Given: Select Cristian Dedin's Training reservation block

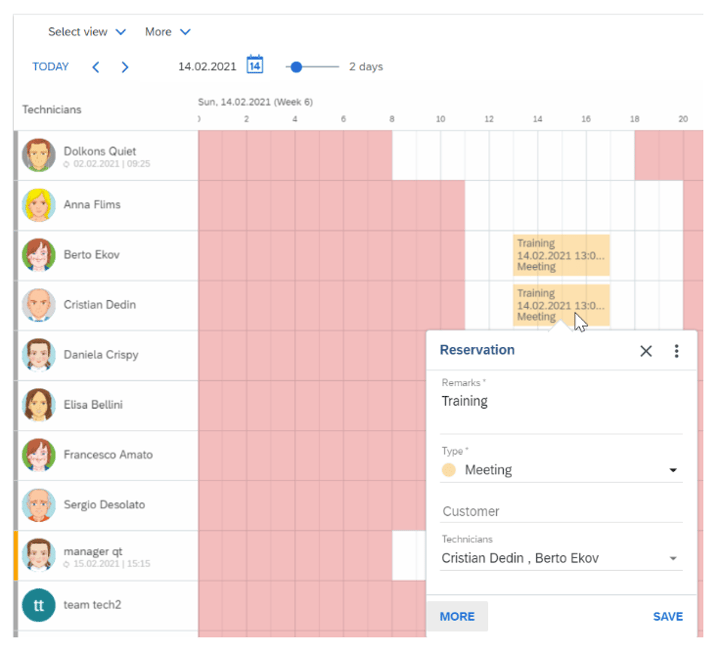Looking at the screenshot, I should 561,305.
